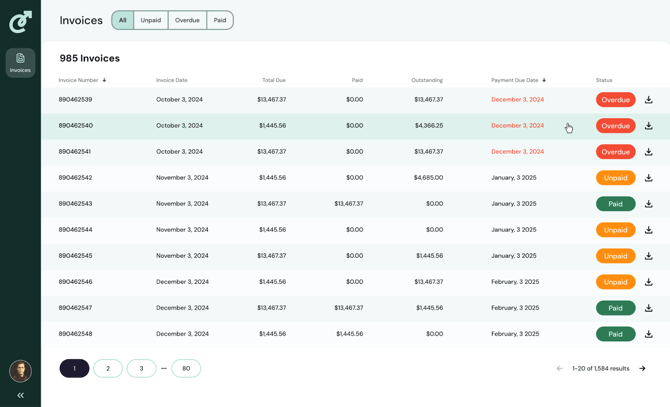This screenshot has height=407, width=670.
Task: Click outstanding amount $4,685.00
Action: (x=428, y=178)
